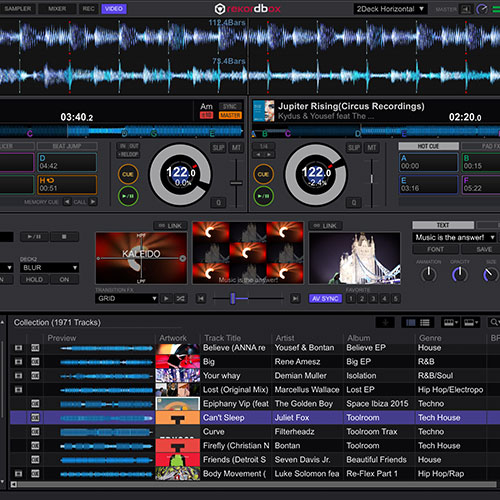
Task: Switch to track list view icon
Action: coord(425,322)
